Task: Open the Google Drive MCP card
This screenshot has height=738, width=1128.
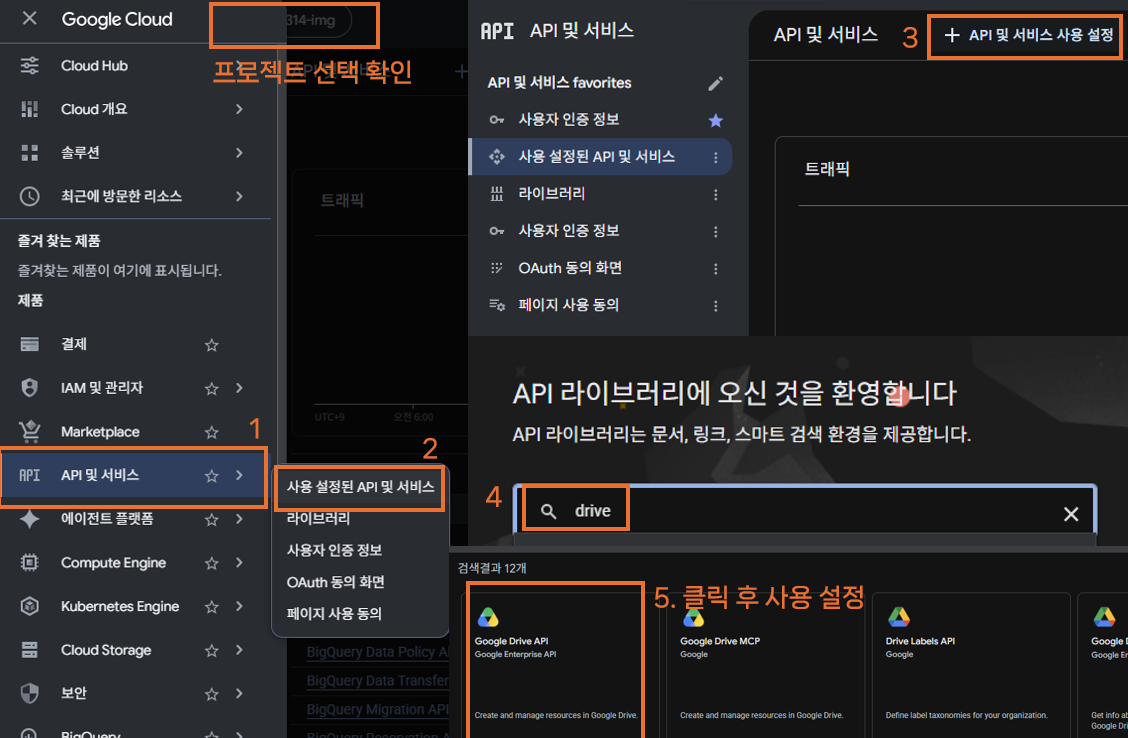Action: tap(764, 665)
